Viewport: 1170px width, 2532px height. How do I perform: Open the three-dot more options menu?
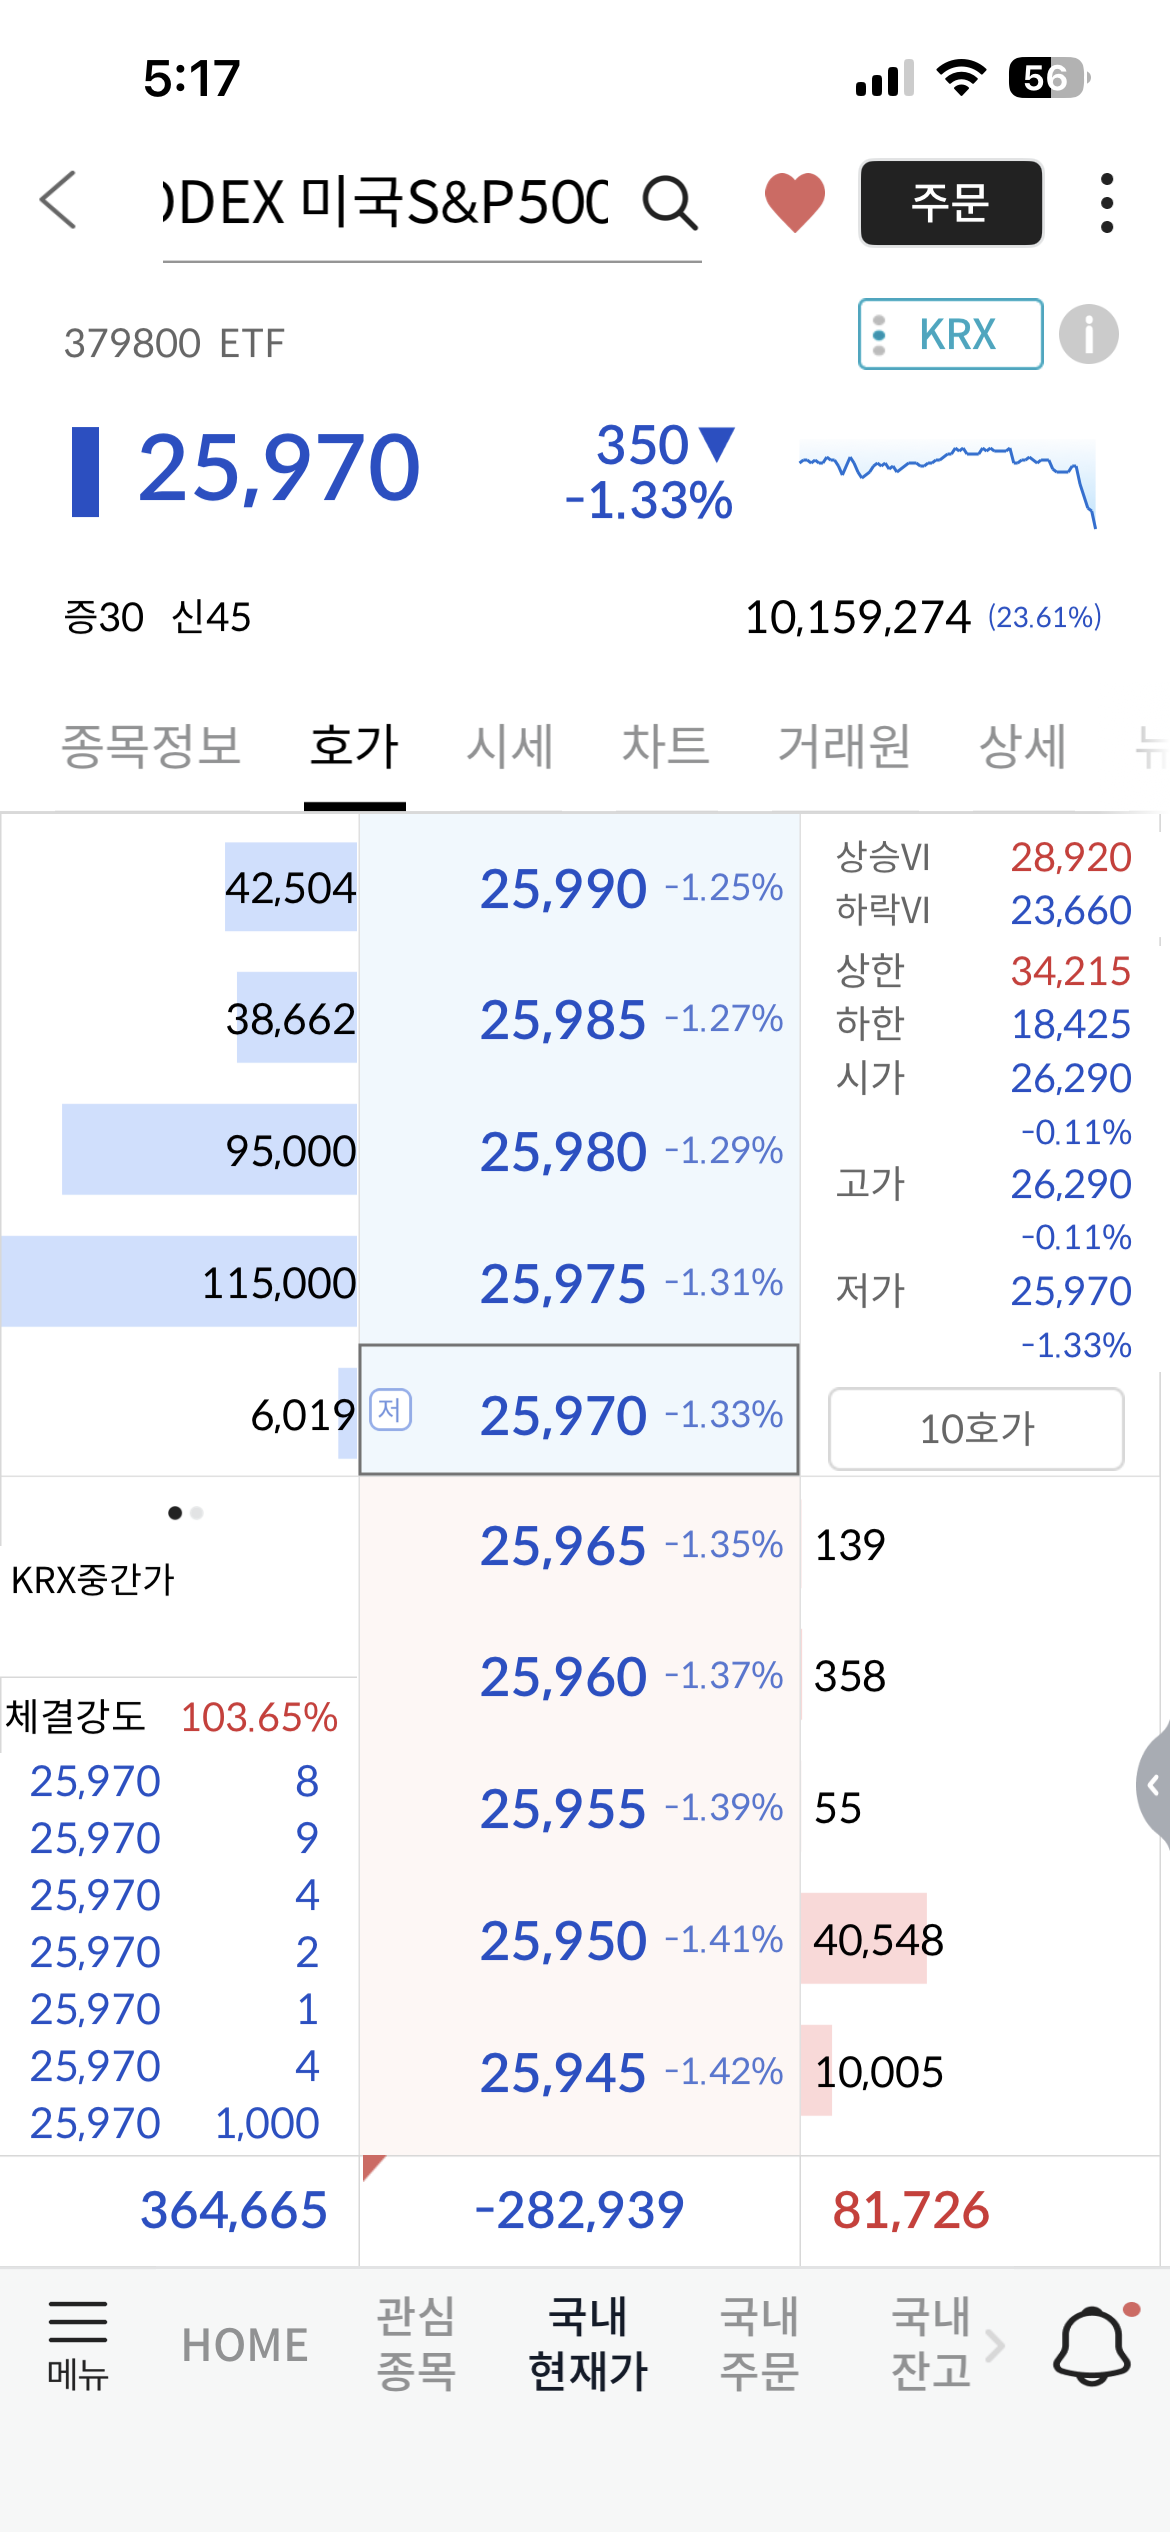1106,203
